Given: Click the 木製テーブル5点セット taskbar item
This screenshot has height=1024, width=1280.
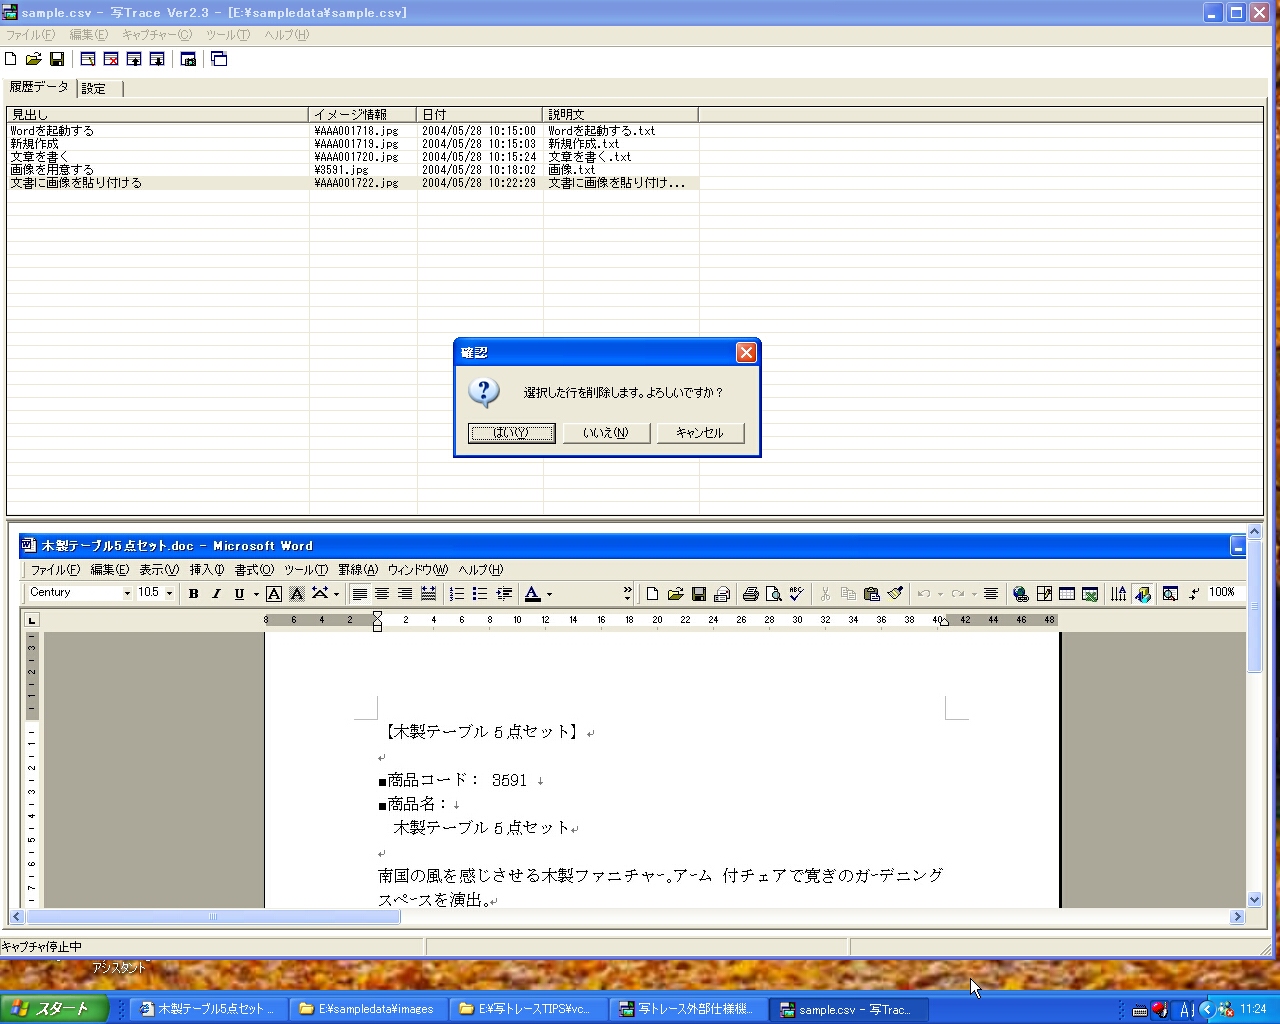Looking at the screenshot, I should tap(208, 1009).
